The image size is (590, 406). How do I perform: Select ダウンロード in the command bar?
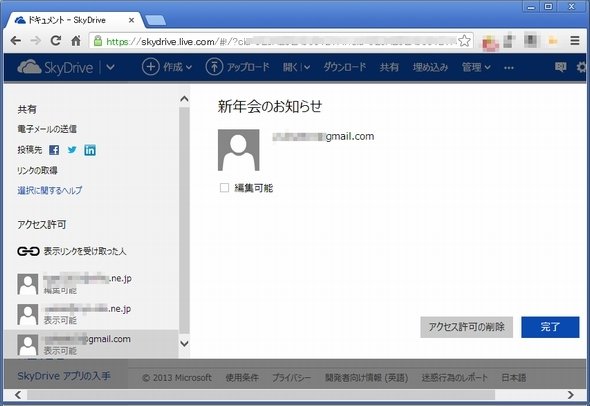(345, 67)
